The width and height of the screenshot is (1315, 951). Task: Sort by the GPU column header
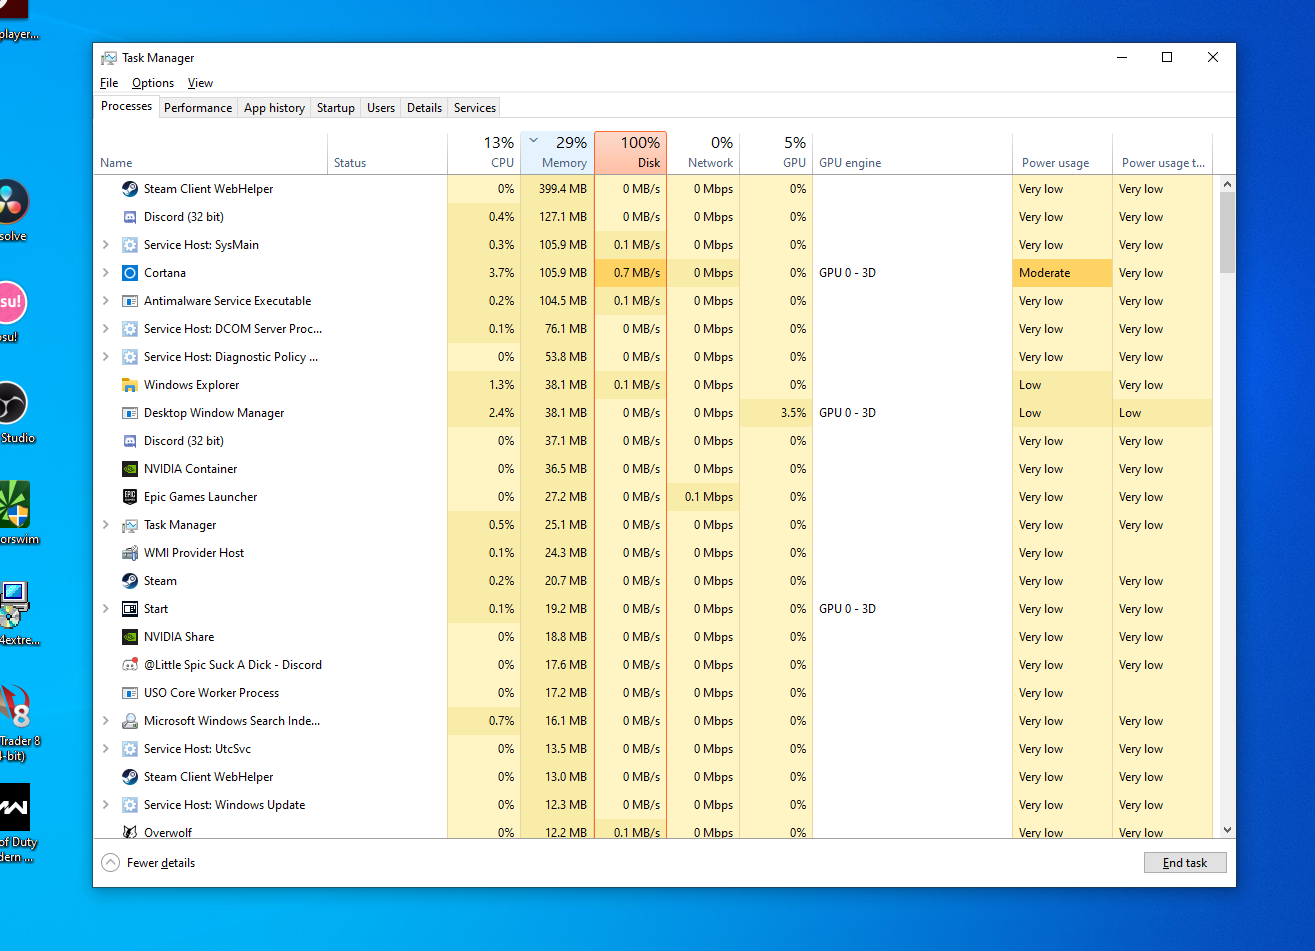777,152
